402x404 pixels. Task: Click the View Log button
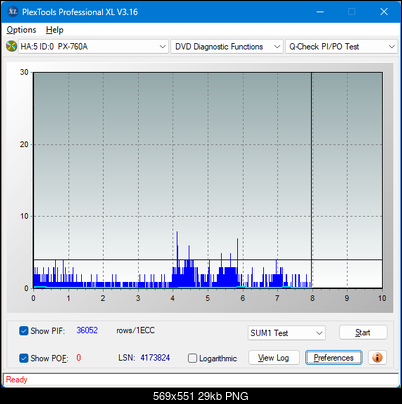click(274, 358)
